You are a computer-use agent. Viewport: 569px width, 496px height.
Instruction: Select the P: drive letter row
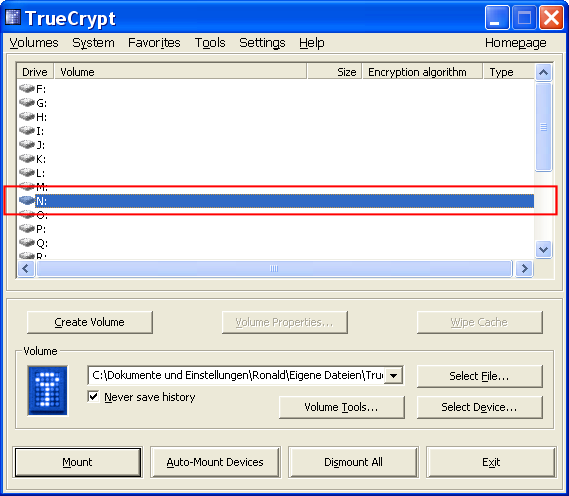pos(276,229)
